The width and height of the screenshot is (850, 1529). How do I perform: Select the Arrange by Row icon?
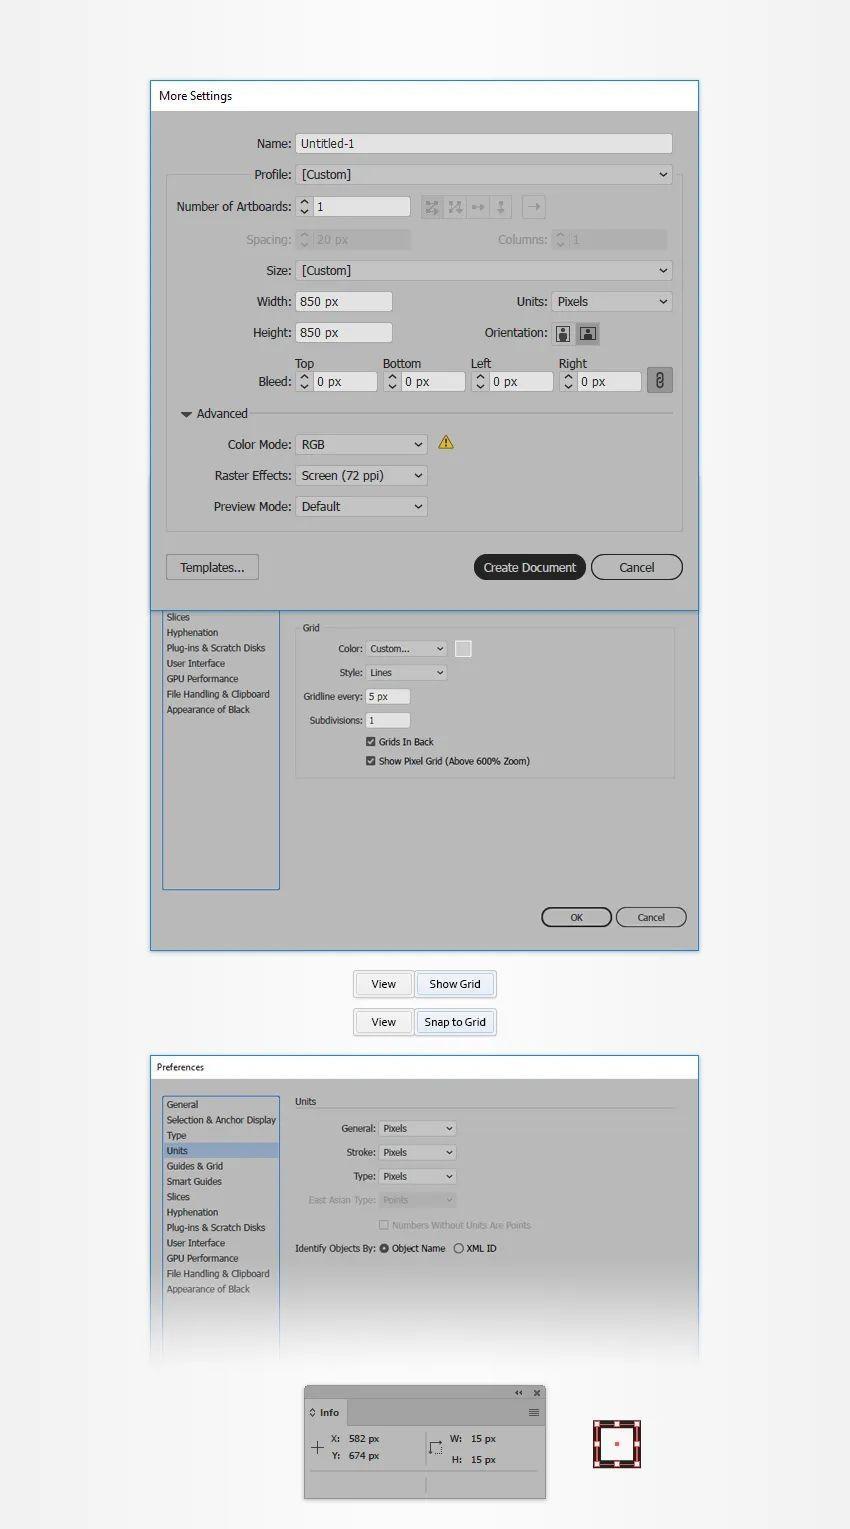coord(478,207)
